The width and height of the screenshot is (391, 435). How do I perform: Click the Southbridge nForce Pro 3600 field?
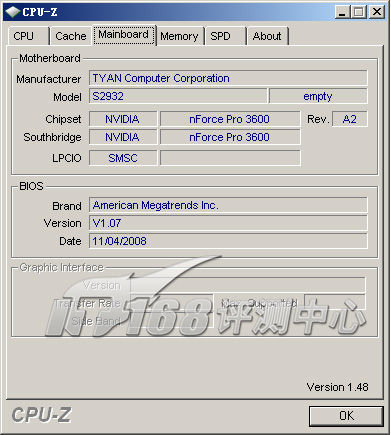coord(230,137)
